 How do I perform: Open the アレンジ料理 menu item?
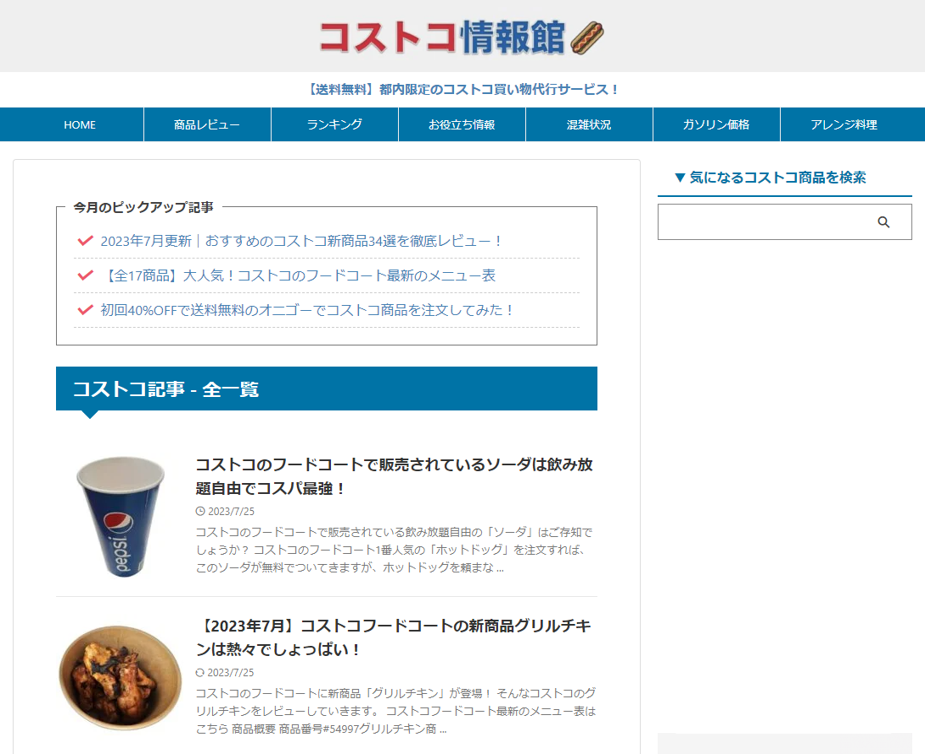coord(844,124)
